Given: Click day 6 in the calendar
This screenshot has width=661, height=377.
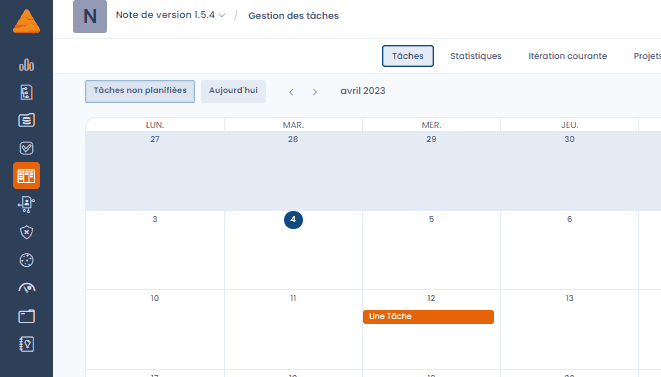Looking at the screenshot, I should (569, 219).
